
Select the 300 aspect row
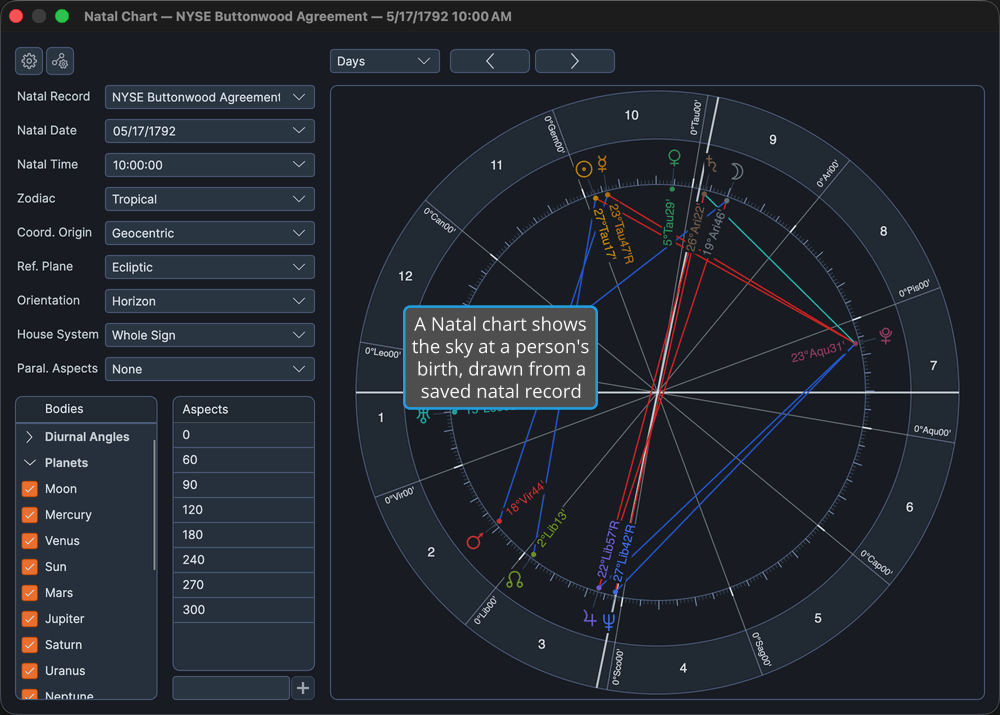(x=244, y=610)
